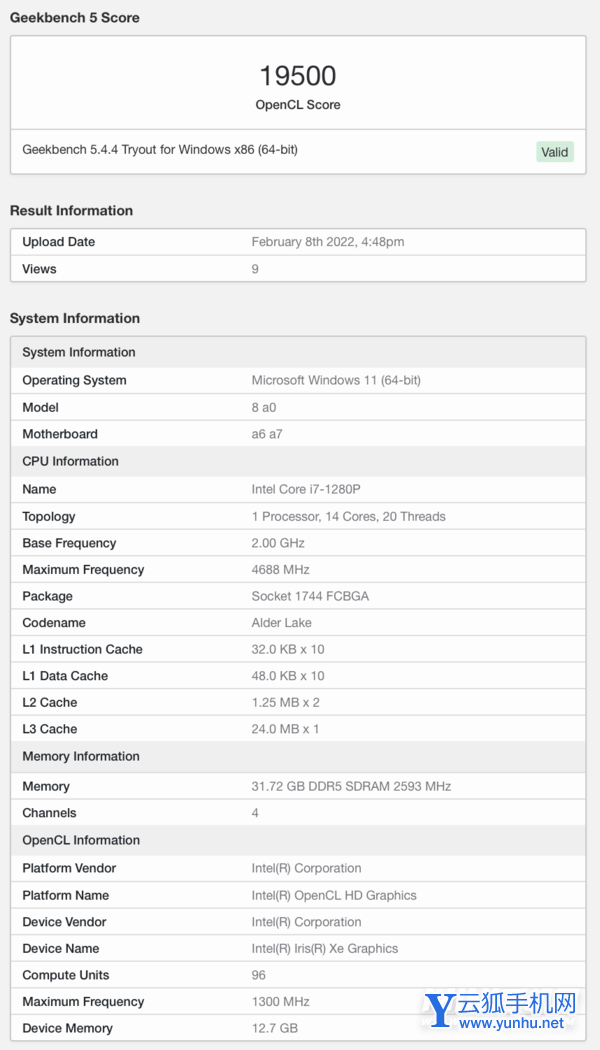The image size is (600, 1050).
Task: Click the Alder Lake codename value
Action: 282,622
